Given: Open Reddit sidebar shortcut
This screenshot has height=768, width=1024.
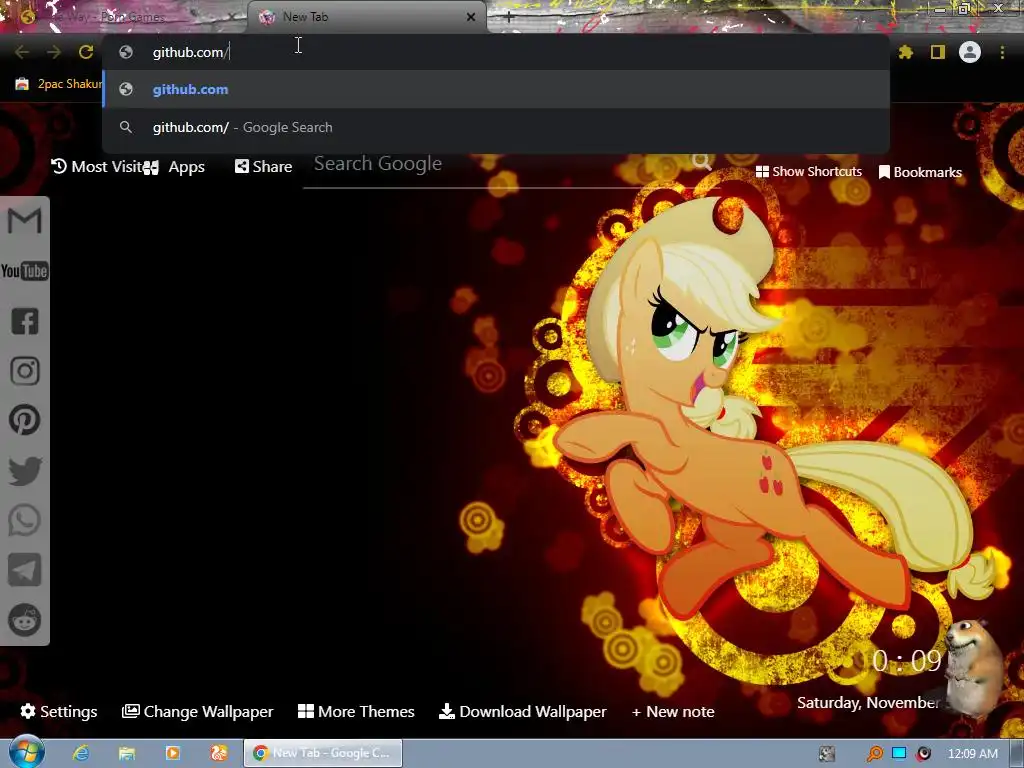Looking at the screenshot, I should [25, 620].
